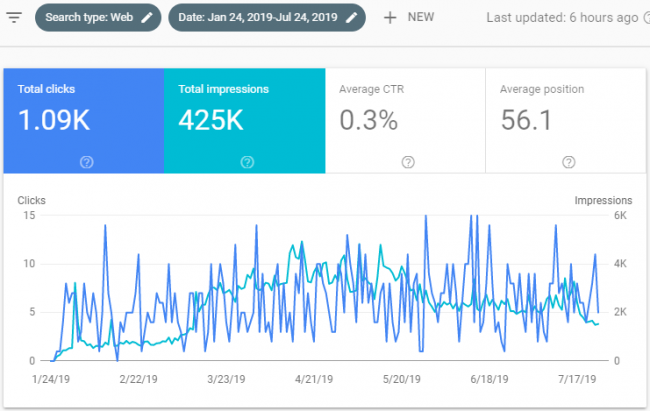650x411 pixels.
Task: Click the 1.09K clicks value
Action: click(54, 120)
